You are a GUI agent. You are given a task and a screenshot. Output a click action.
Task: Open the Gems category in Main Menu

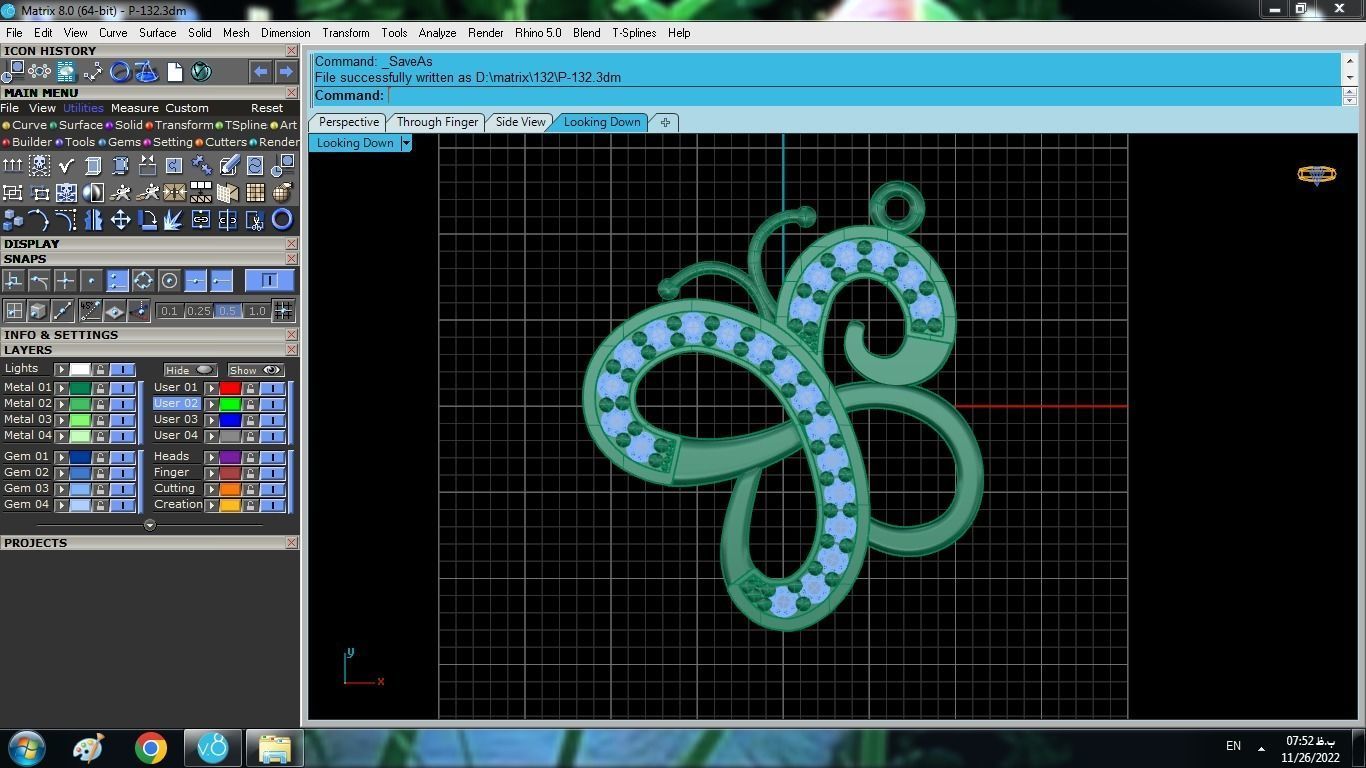124,142
